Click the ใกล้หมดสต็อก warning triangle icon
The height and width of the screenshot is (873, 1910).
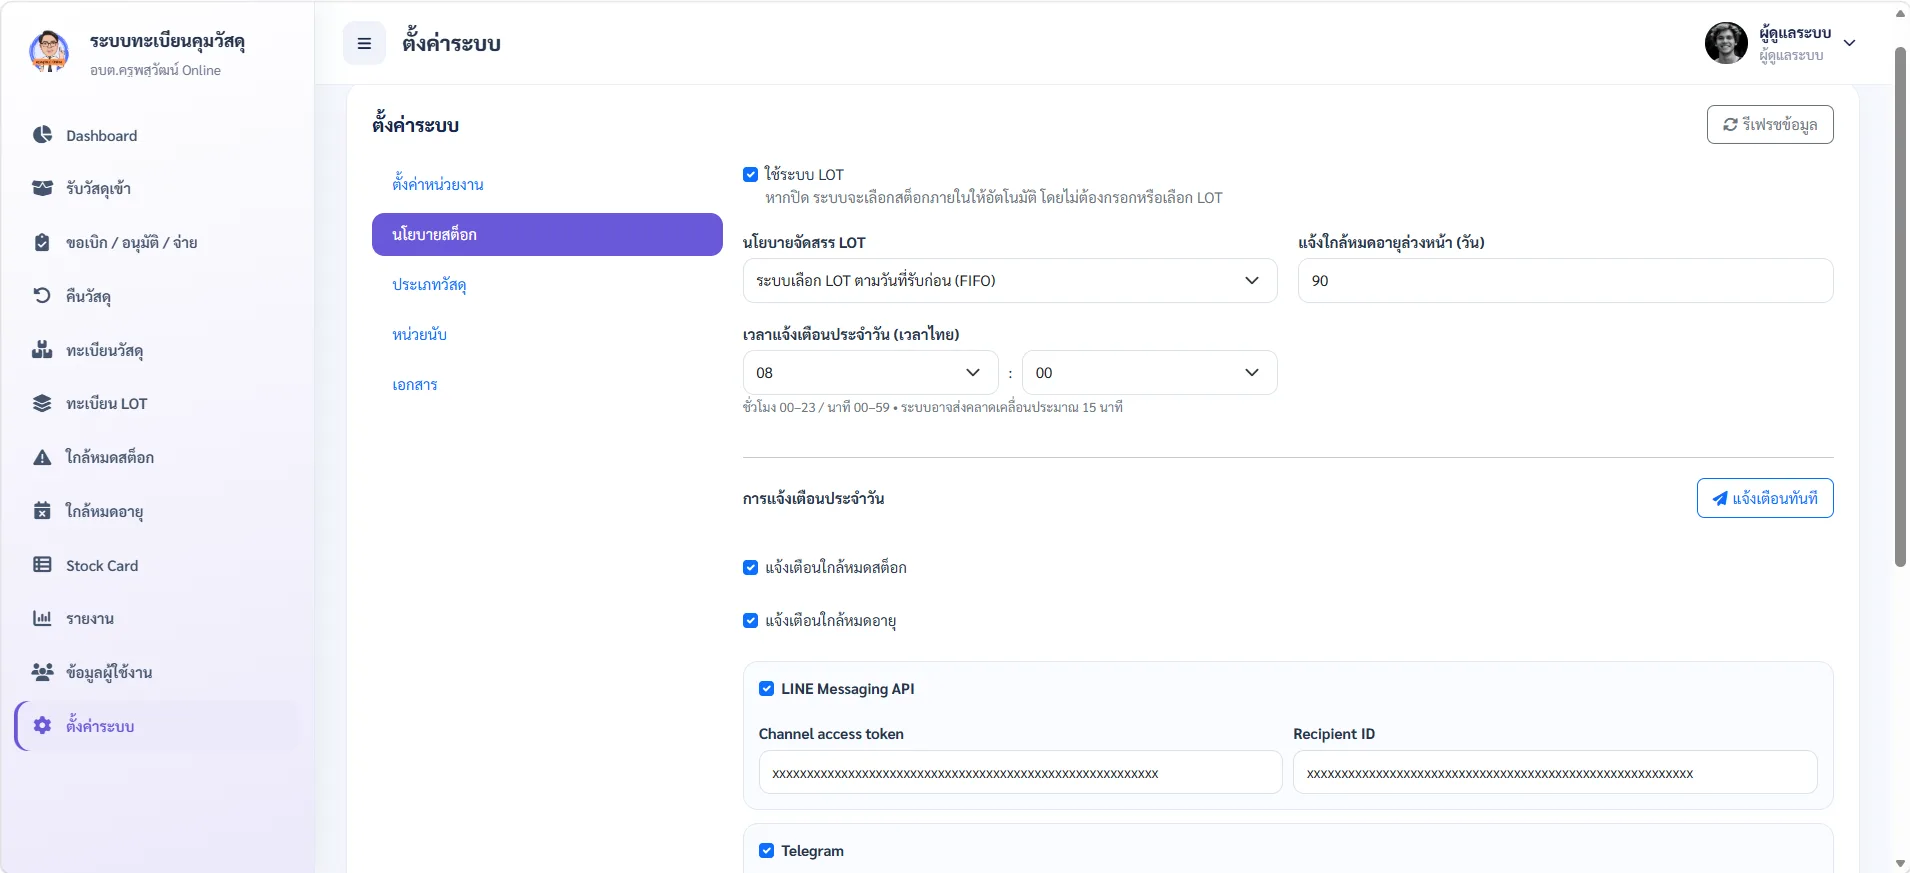(x=42, y=457)
